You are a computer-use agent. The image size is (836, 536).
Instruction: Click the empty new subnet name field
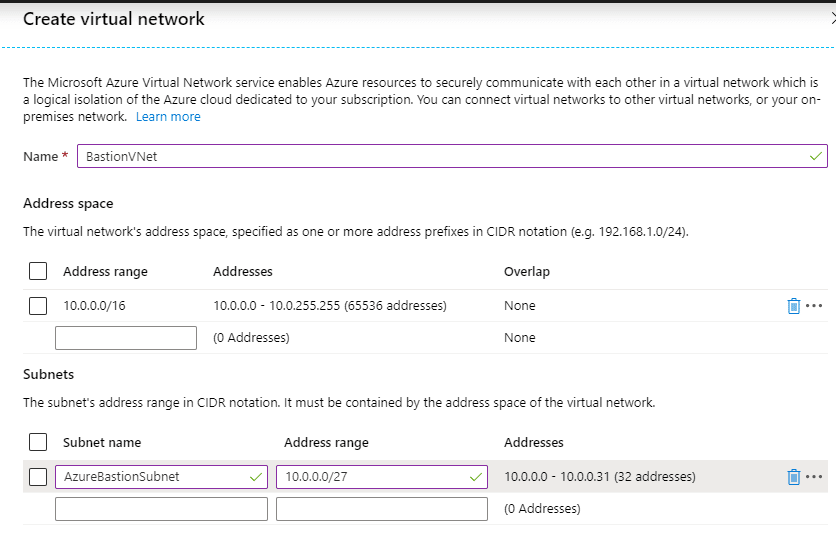point(161,509)
